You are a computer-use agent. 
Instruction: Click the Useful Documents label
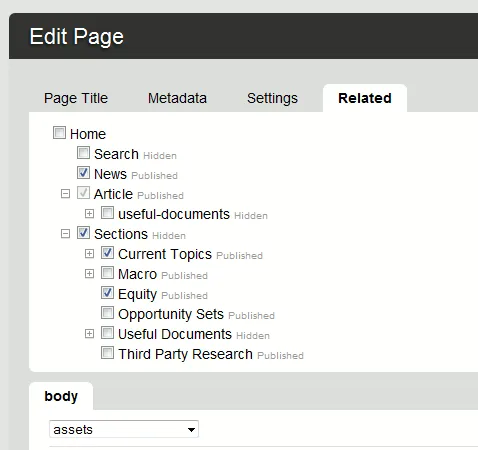[175, 334]
